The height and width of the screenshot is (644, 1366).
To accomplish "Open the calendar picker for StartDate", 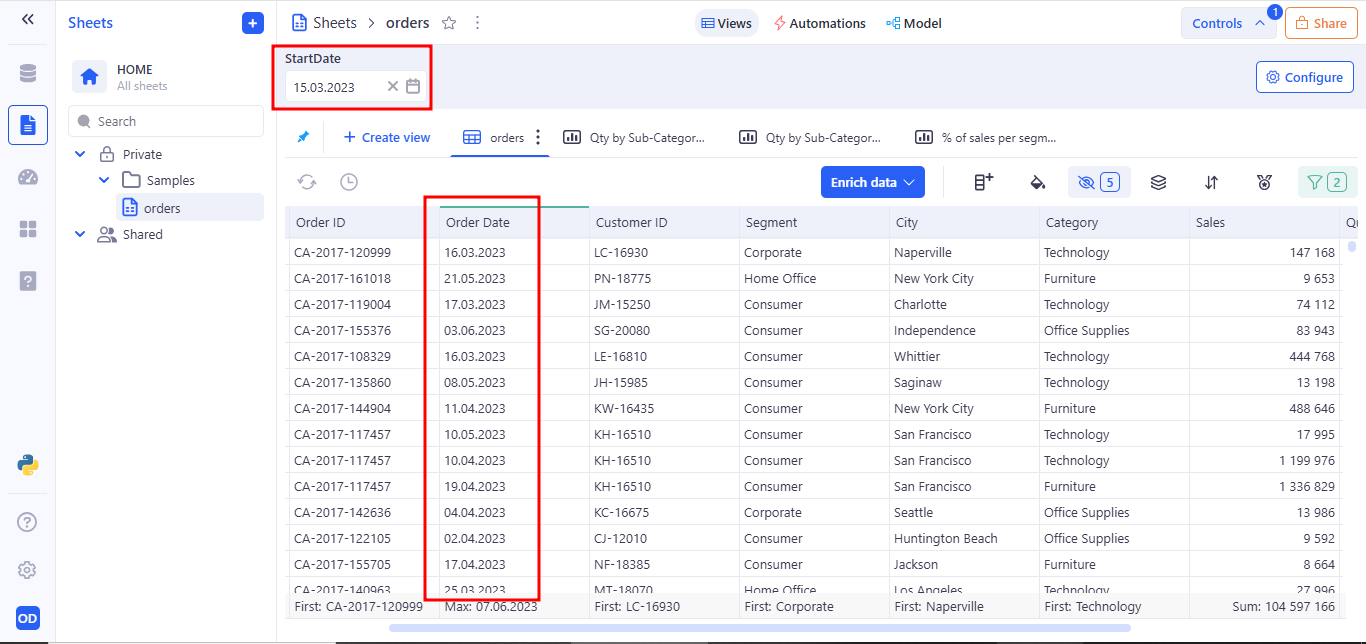I will click(x=413, y=87).
